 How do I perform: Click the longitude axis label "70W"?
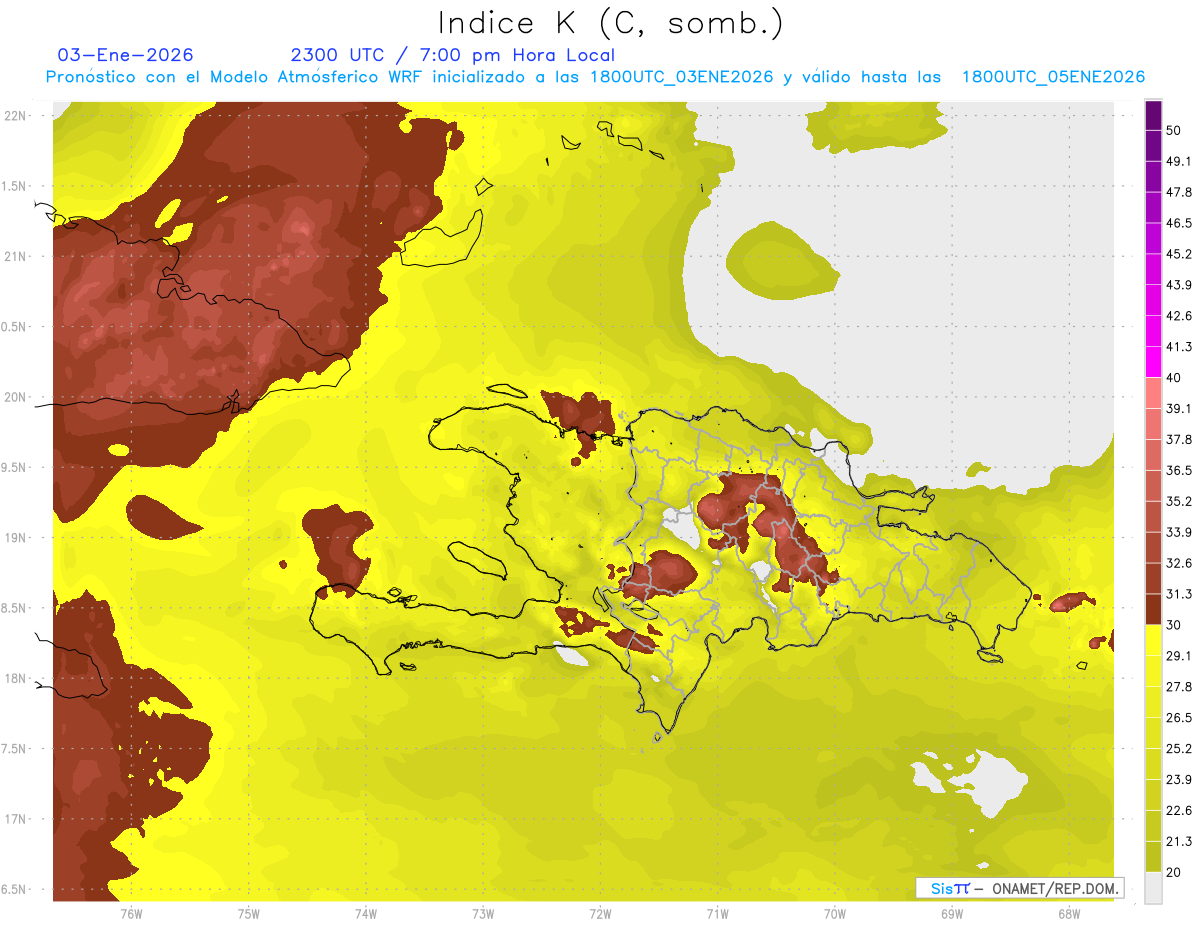[835, 913]
